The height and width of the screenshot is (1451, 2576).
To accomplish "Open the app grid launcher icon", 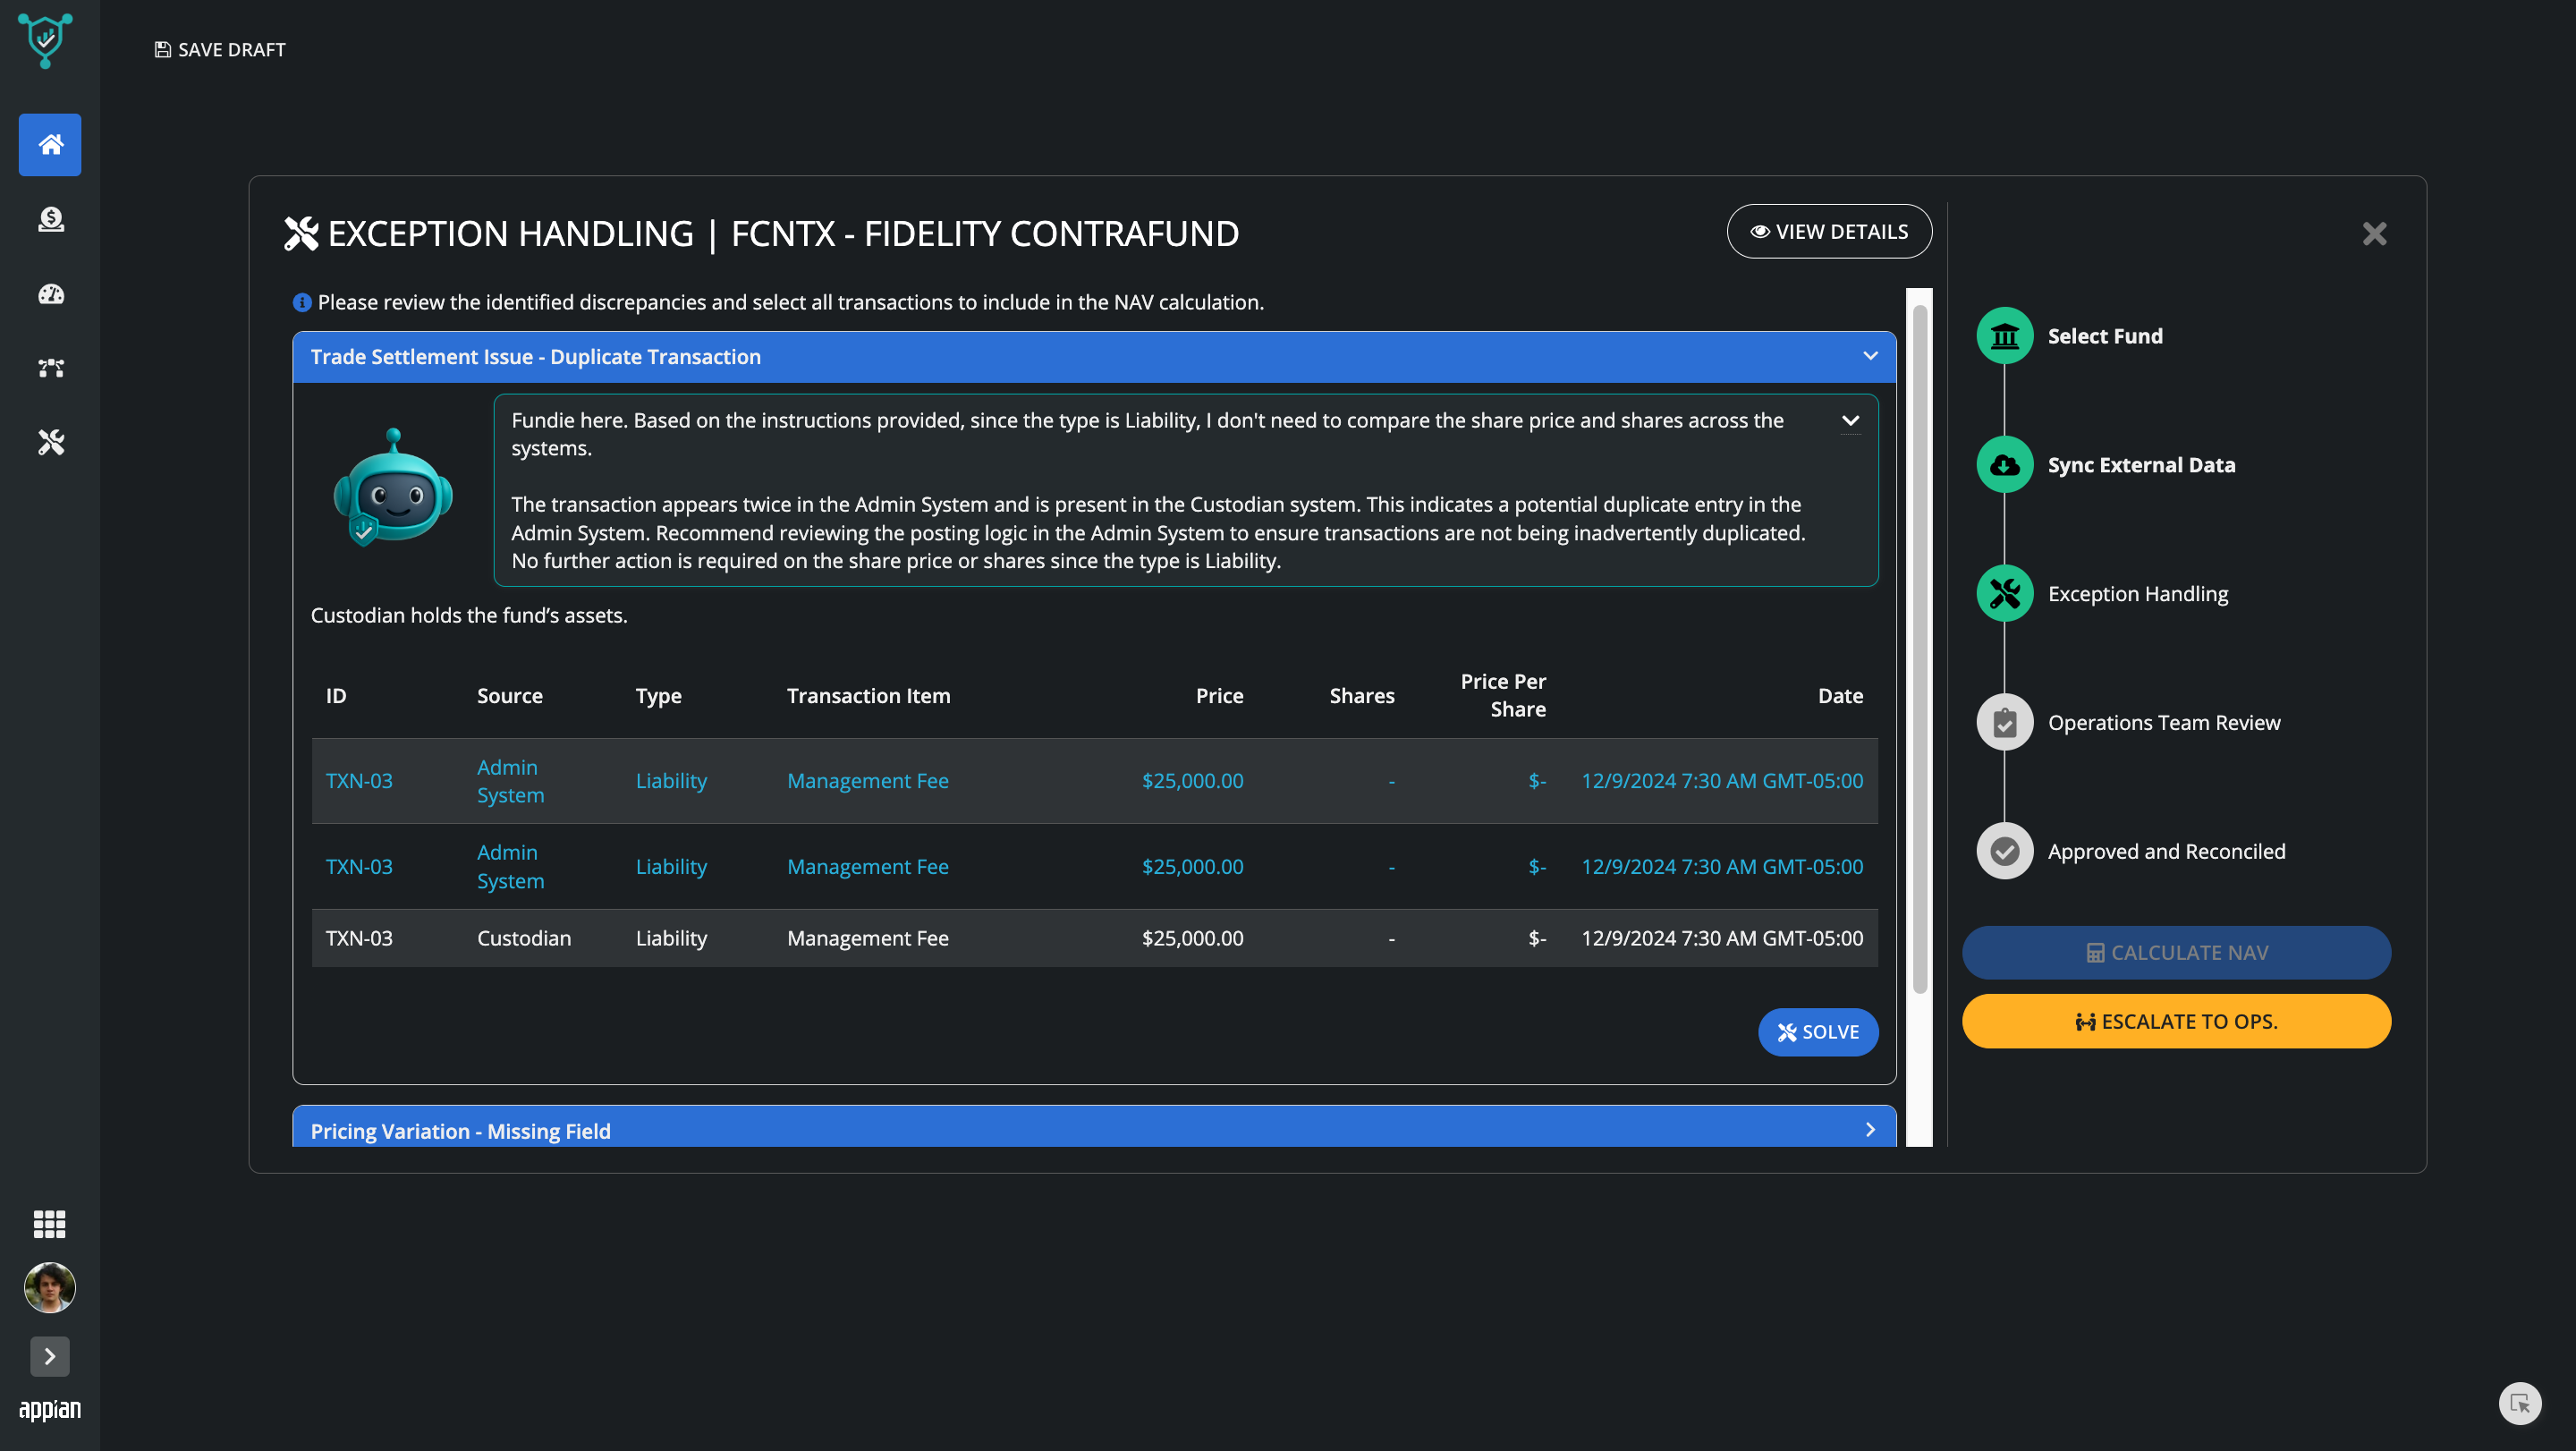I will click(x=50, y=1224).
